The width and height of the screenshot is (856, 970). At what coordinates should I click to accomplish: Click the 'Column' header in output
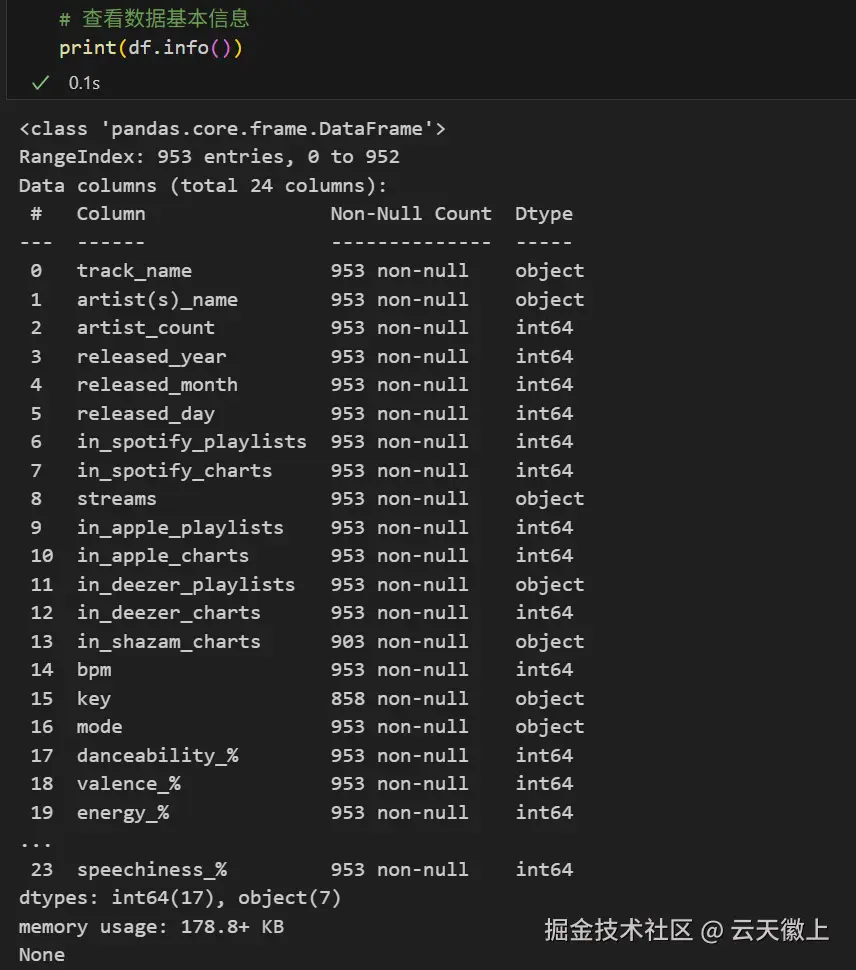[x=111, y=214]
